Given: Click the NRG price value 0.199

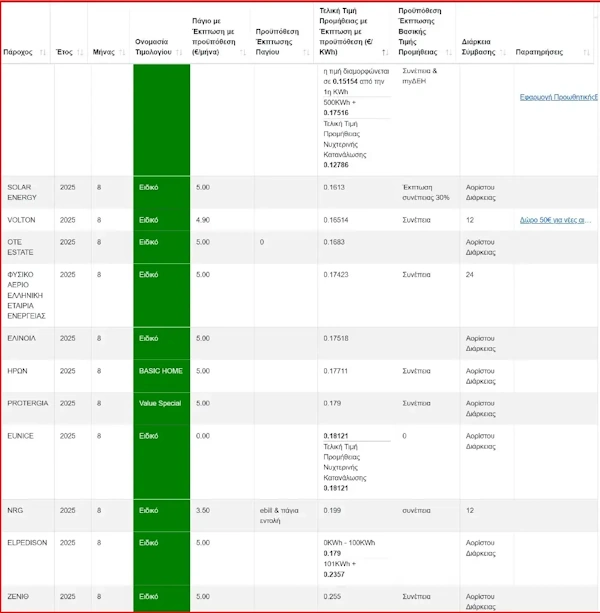Looking at the screenshot, I should (332, 510).
